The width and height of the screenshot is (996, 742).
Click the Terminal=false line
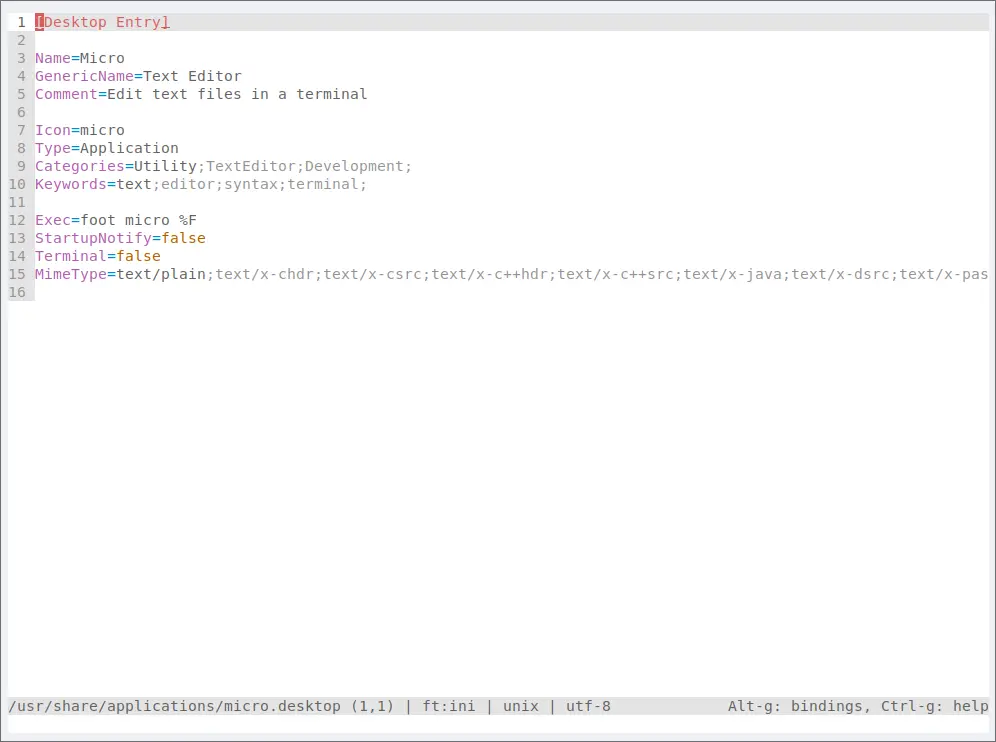click(98, 256)
